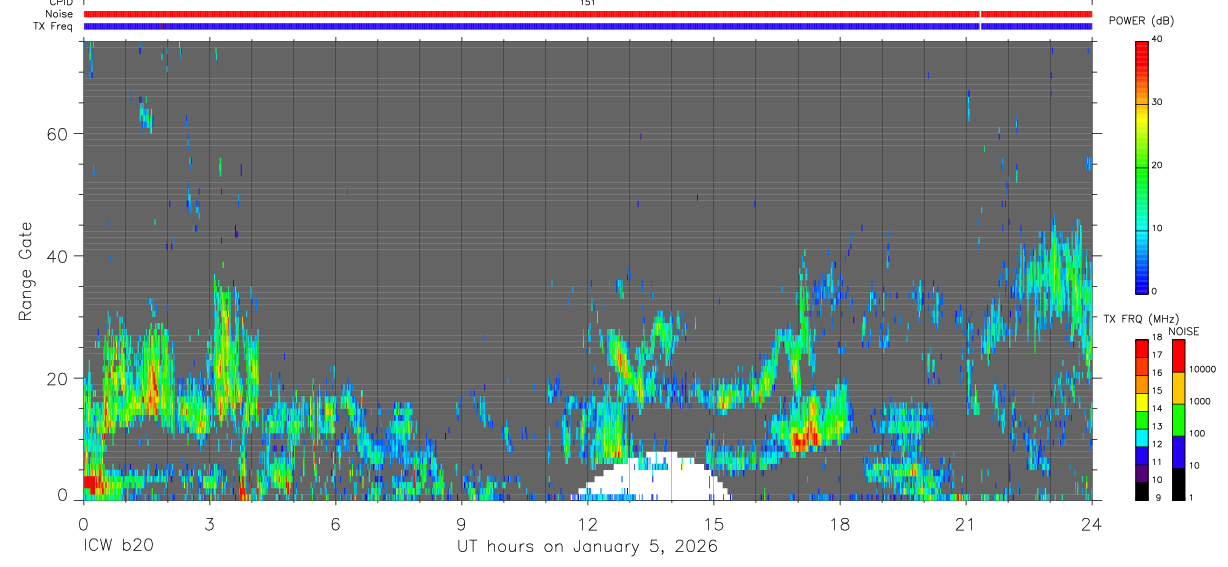Image resolution: width=1228 pixels, height=567 pixels.
Task: Click the blue TX Freq strip above the plot
Action: click(x=587, y=26)
